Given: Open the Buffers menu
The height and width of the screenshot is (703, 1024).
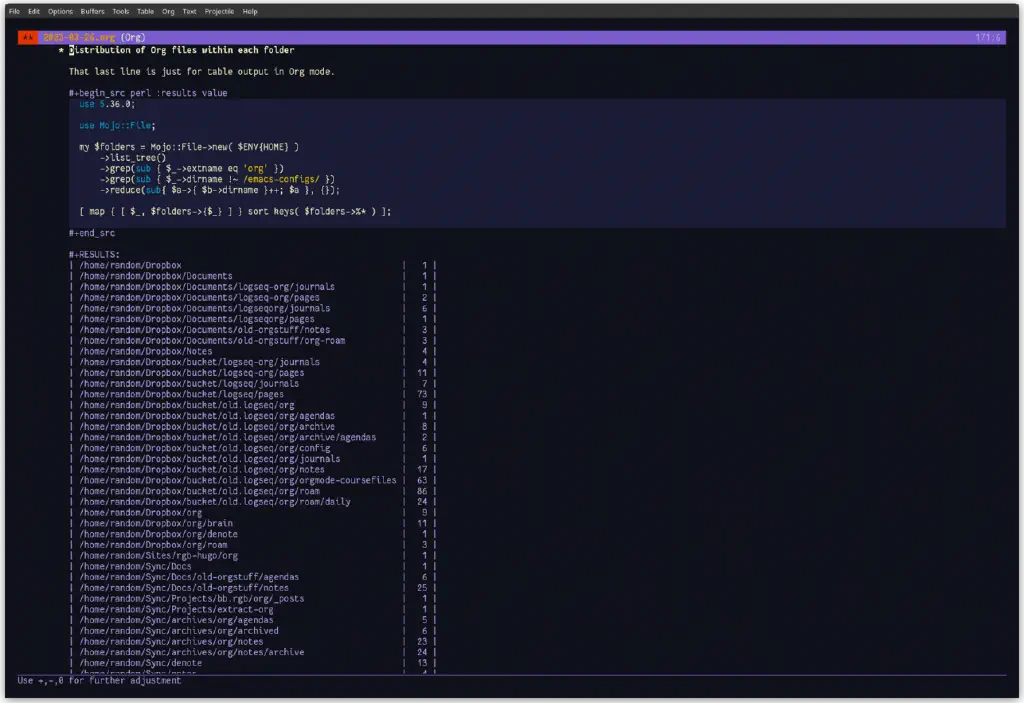Looking at the screenshot, I should [92, 11].
